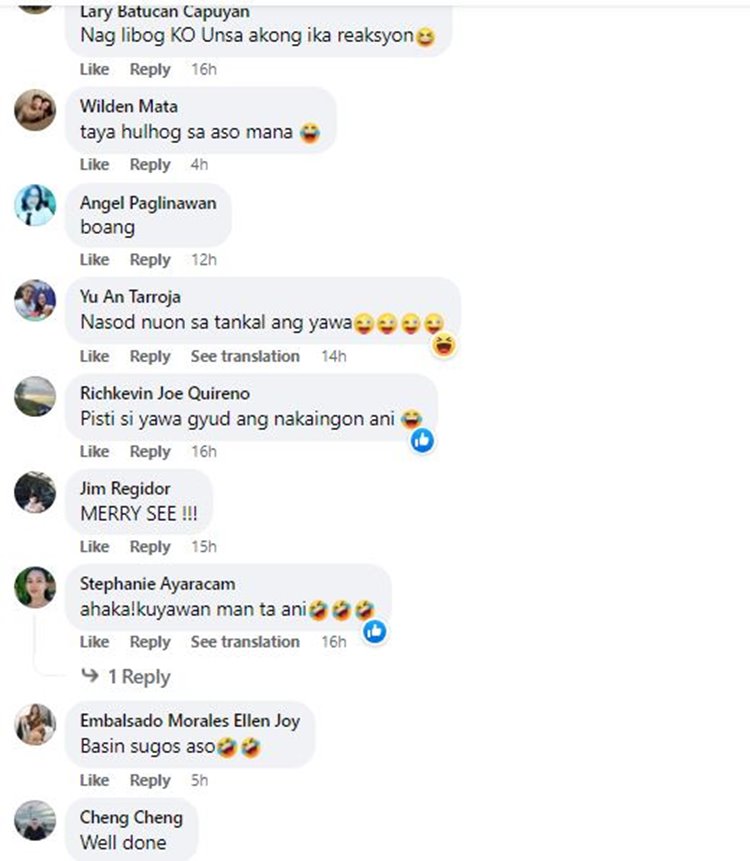The height and width of the screenshot is (861, 750).
Task: Like Jim Regidor's MERRY SEE comment
Action: pyautogui.click(x=94, y=546)
